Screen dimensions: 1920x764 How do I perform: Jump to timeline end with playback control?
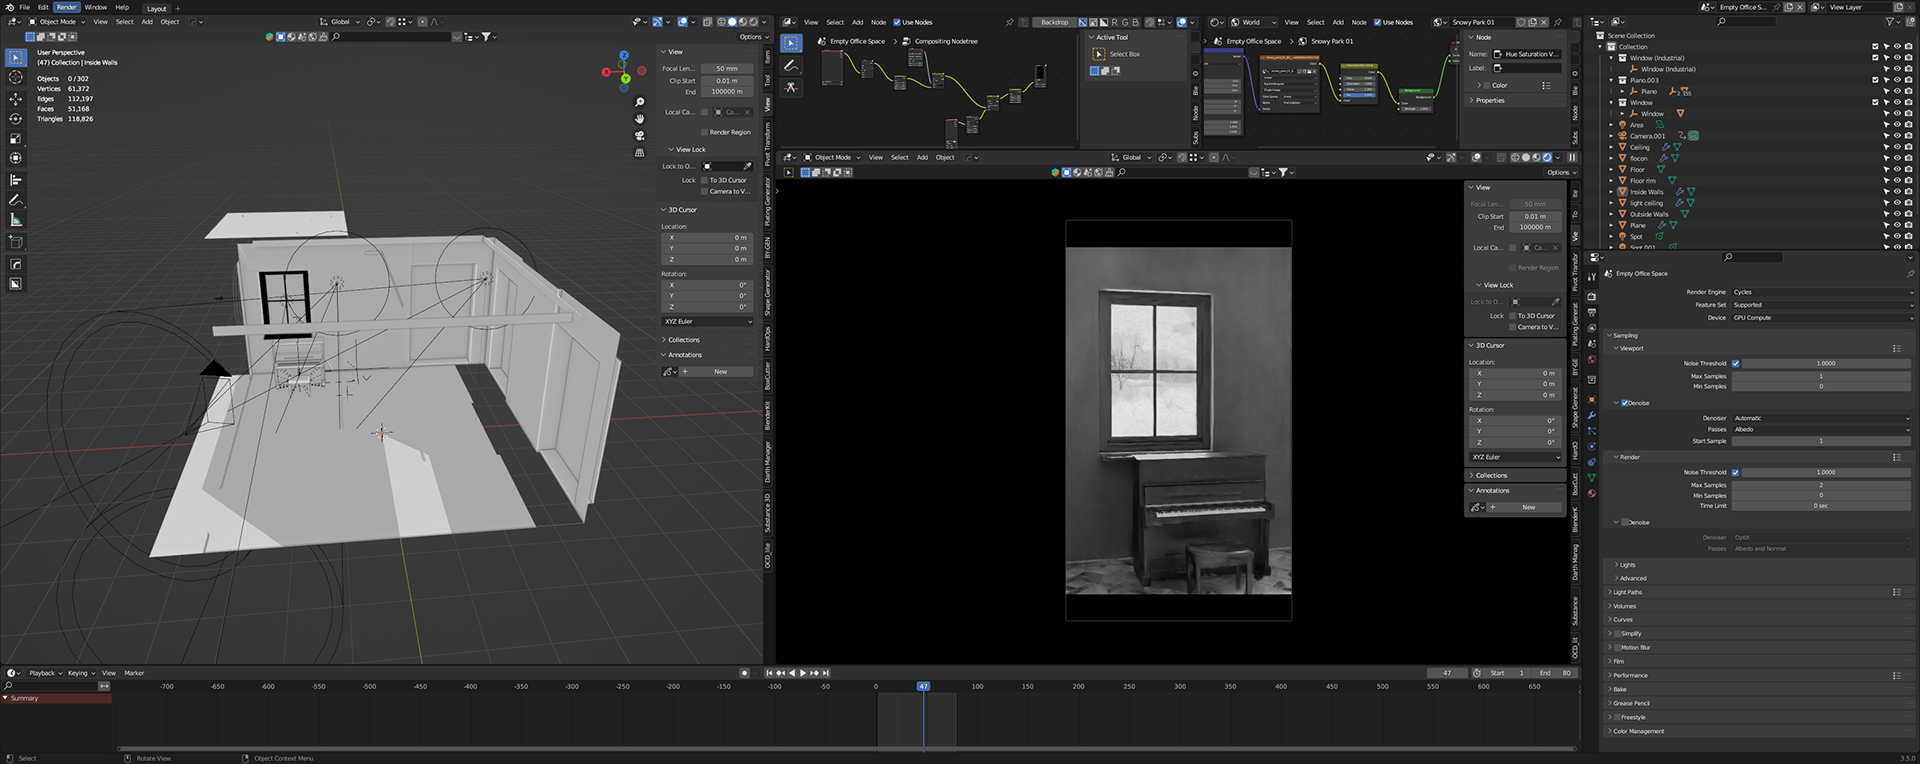(826, 673)
